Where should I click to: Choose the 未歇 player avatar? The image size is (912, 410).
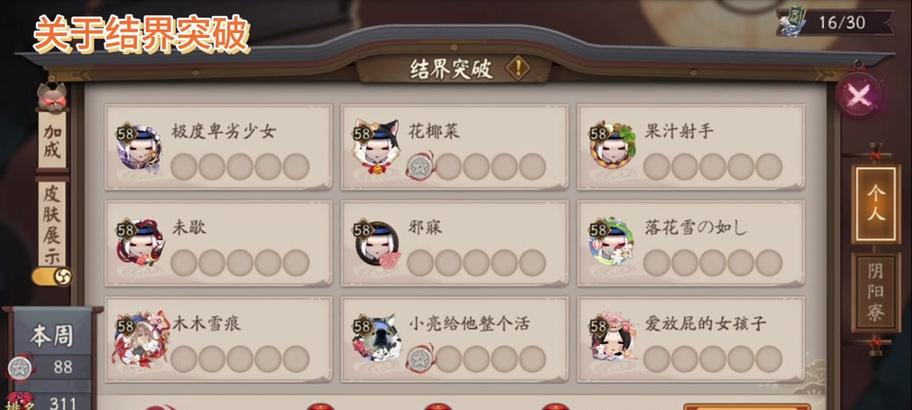pyautogui.click(x=140, y=243)
